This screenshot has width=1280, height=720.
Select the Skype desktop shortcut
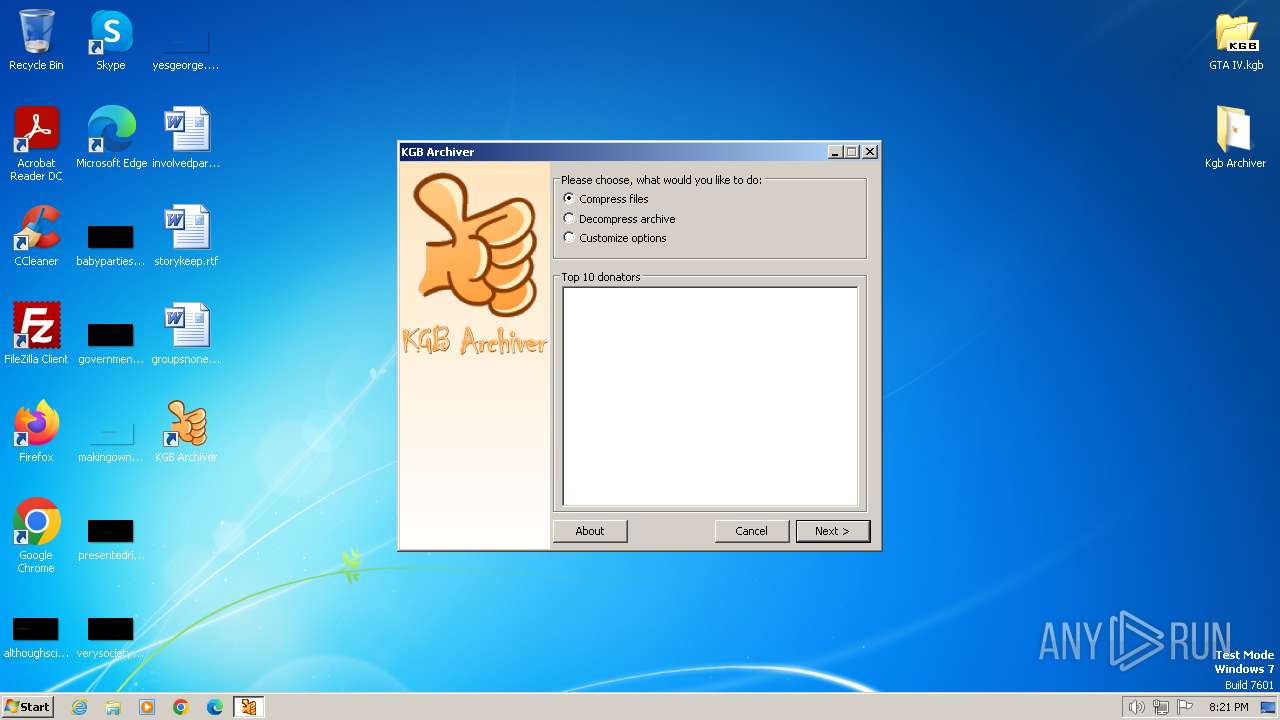pyautogui.click(x=111, y=40)
